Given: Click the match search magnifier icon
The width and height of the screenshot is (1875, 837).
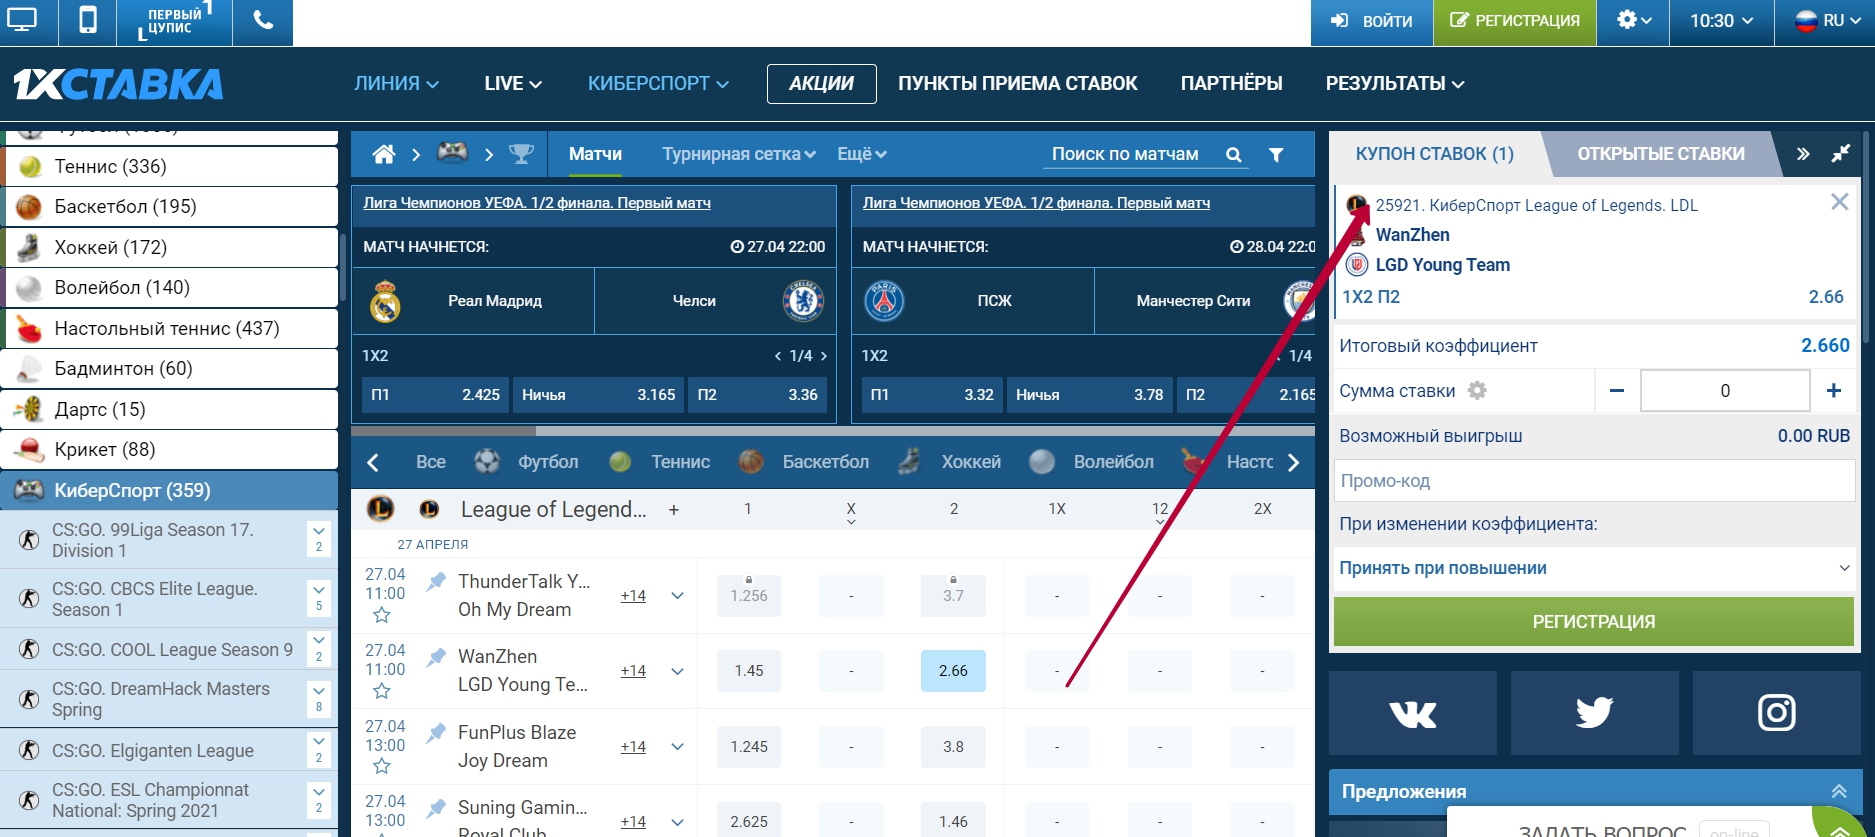Looking at the screenshot, I should tap(1233, 155).
